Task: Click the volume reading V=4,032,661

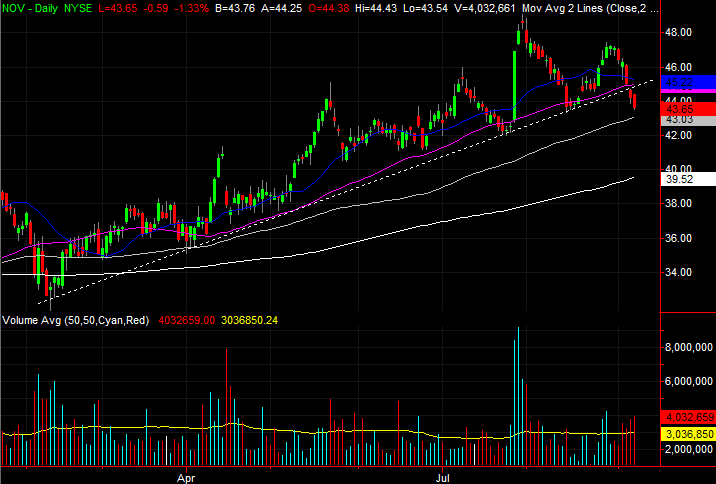Action: click(484, 8)
